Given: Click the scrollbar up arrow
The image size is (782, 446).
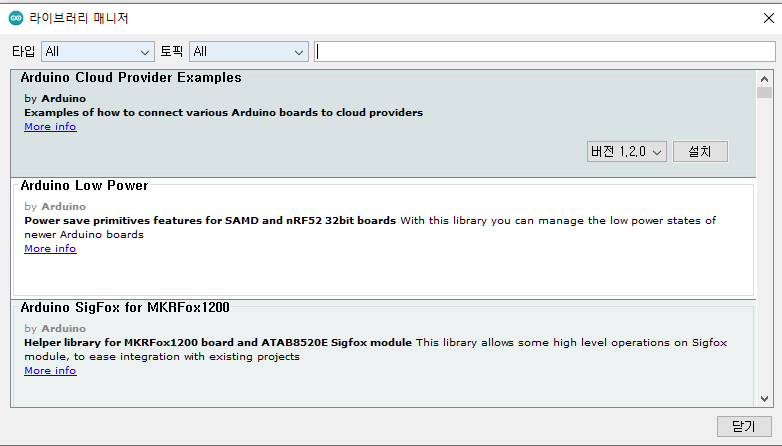Looking at the screenshot, I should [764, 79].
